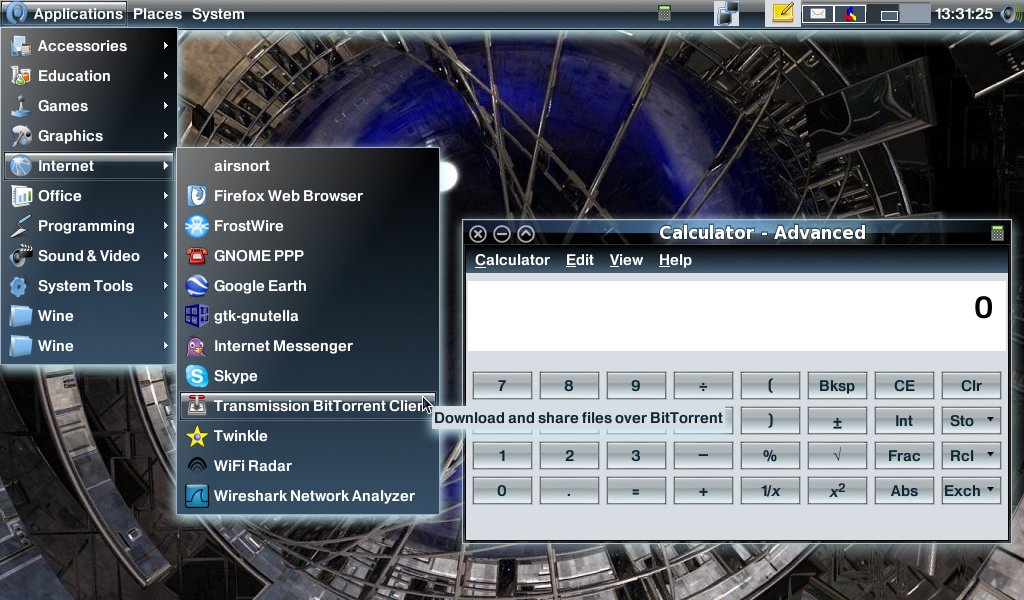Click the x squared button in Calculator
The height and width of the screenshot is (600, 1024).
[837, 491]
